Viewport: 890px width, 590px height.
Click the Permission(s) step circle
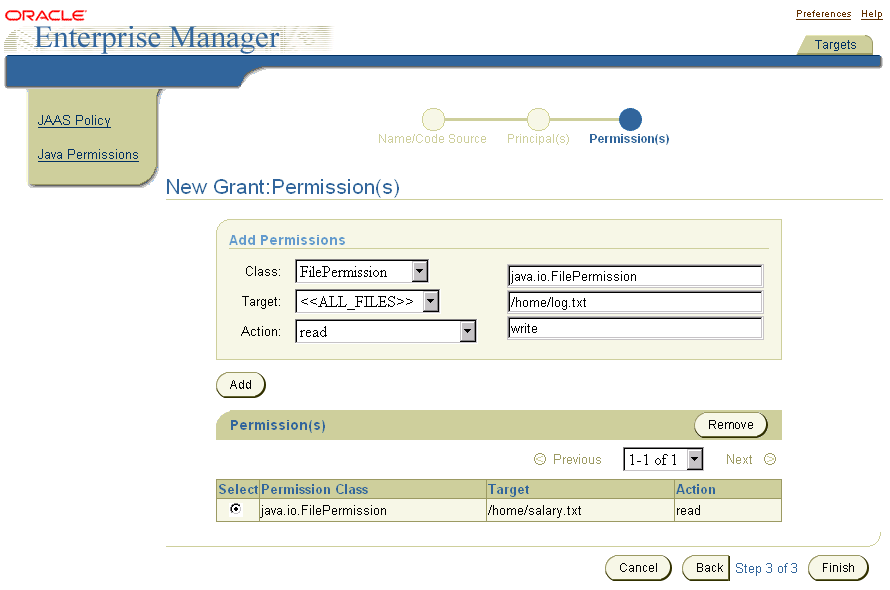pyautogui.click(x=630, y=119)
